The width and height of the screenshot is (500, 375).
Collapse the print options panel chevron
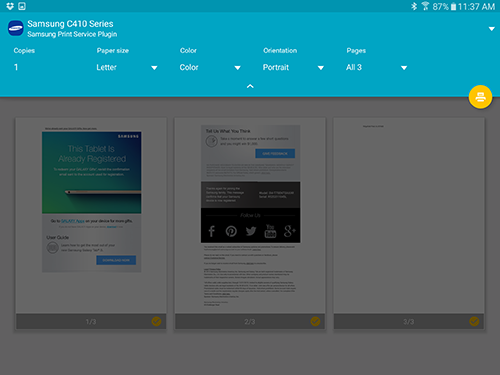coord(250,86)
